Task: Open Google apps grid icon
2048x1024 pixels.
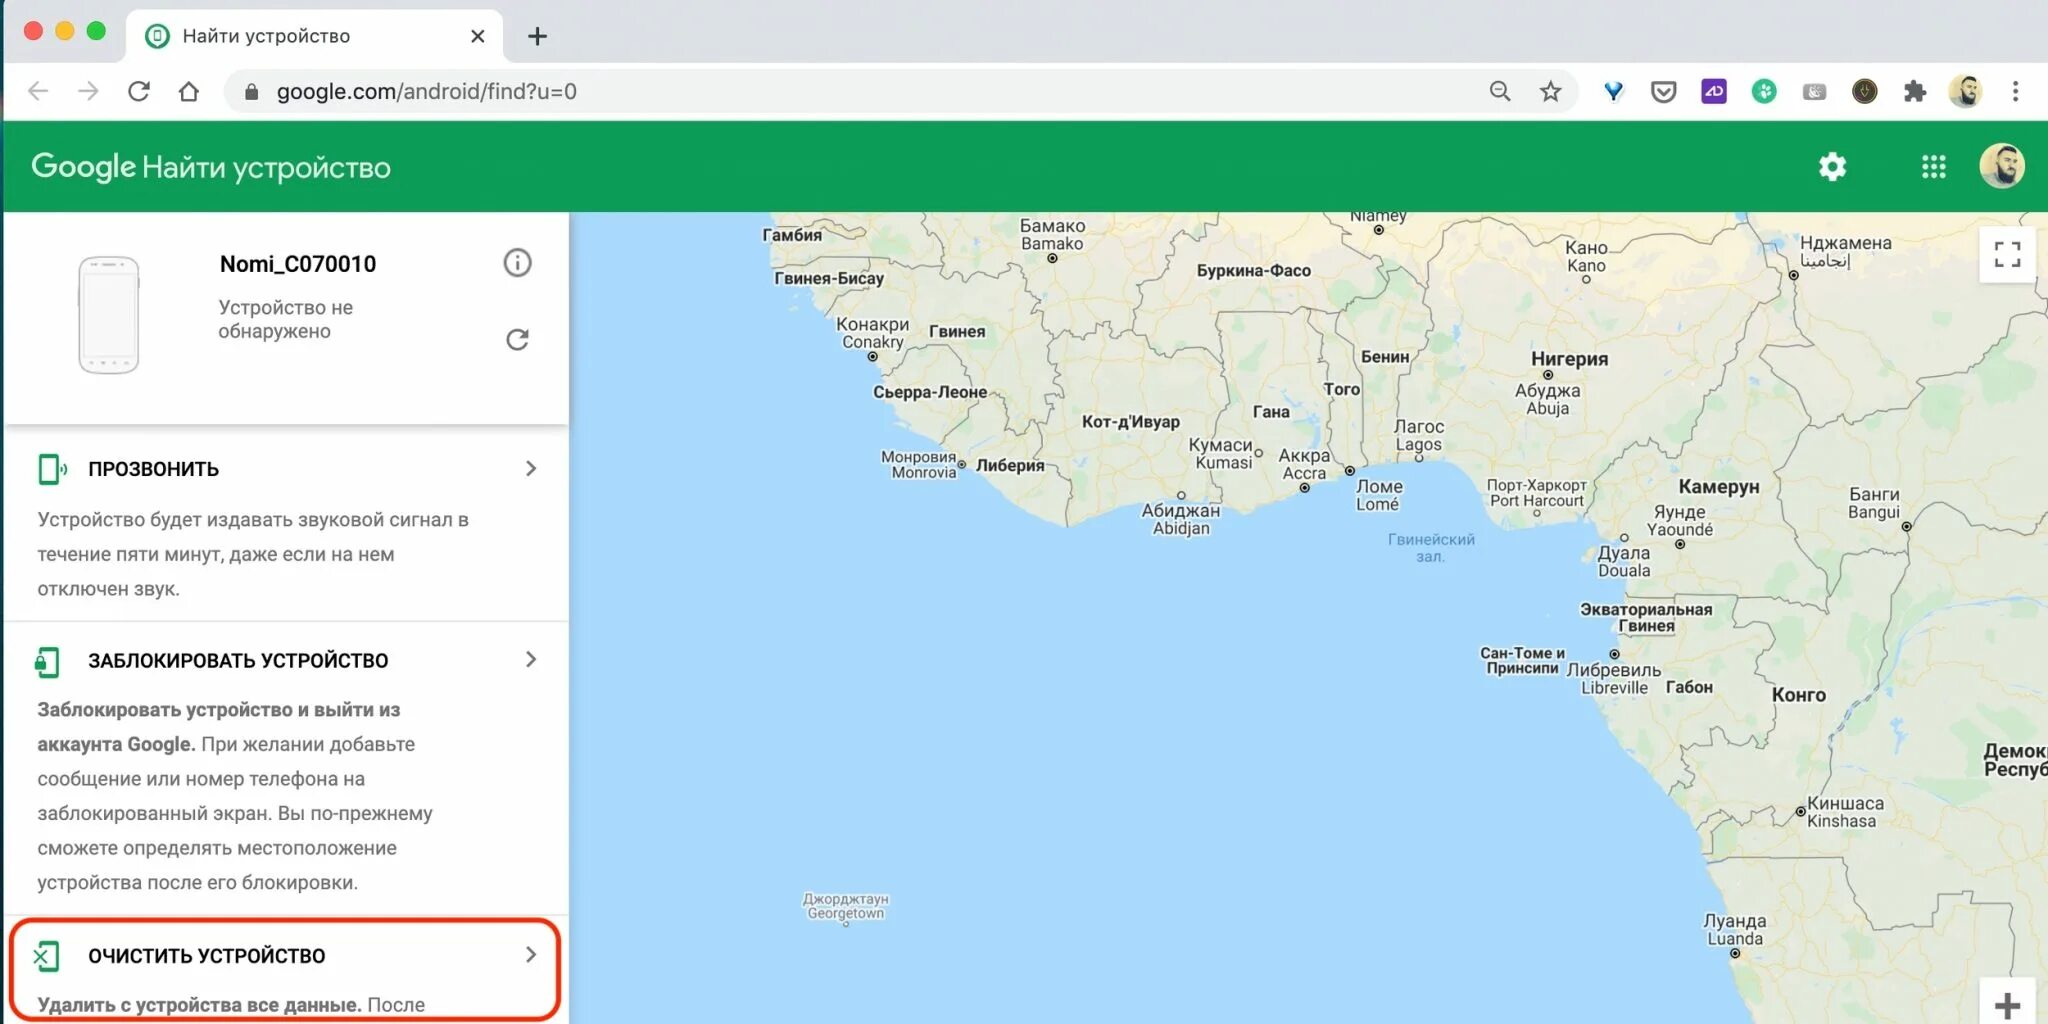Action: 1933,166
